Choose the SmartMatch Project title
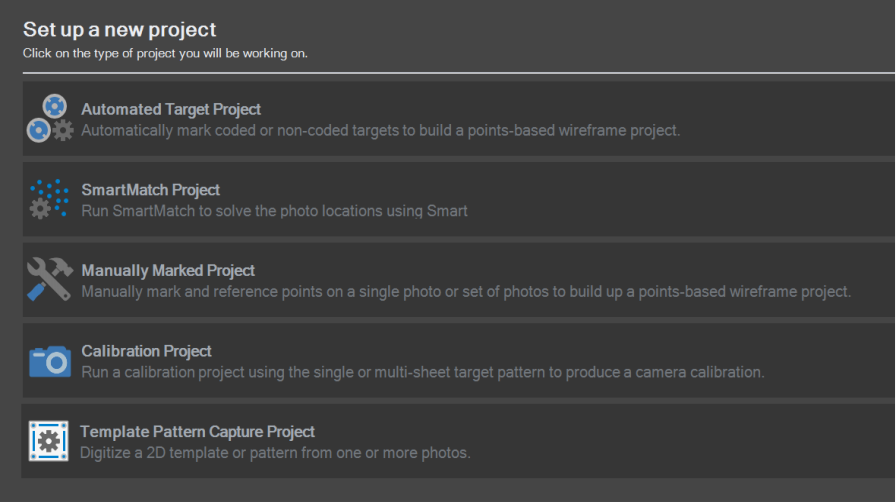This screenshot has width=896, height=503. (150, 190)
